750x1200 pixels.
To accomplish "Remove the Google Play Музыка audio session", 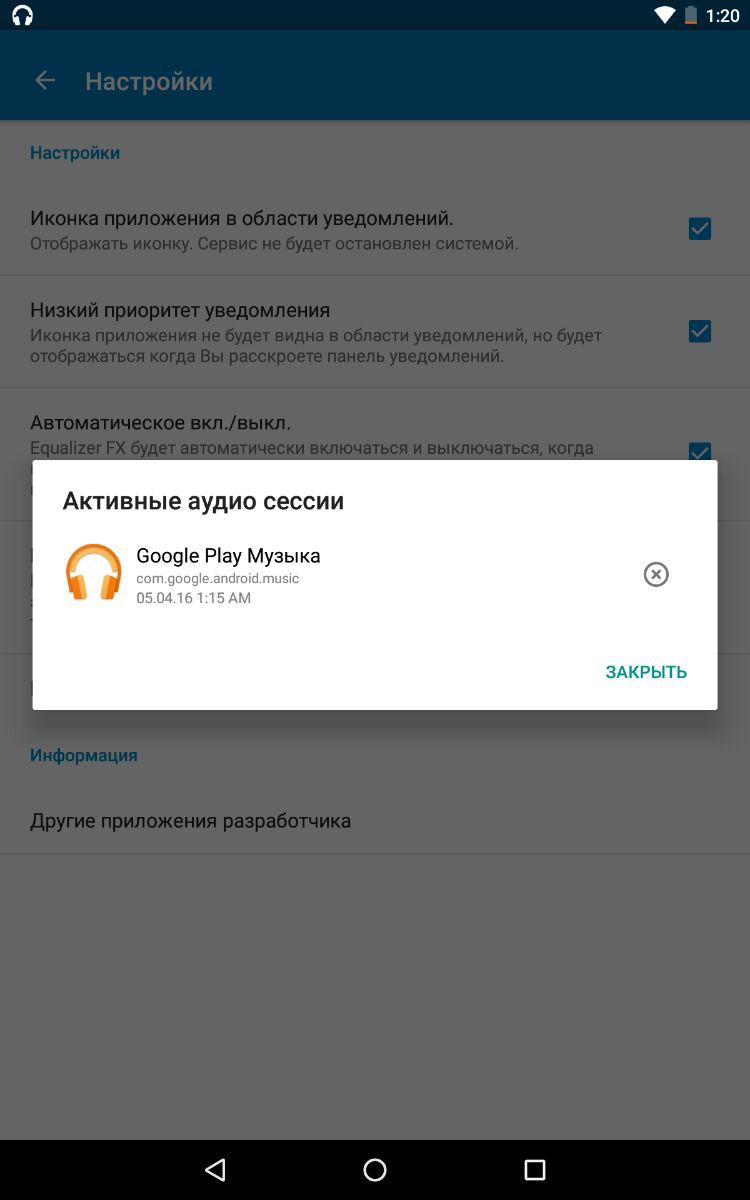I will (x=656, y=574).
